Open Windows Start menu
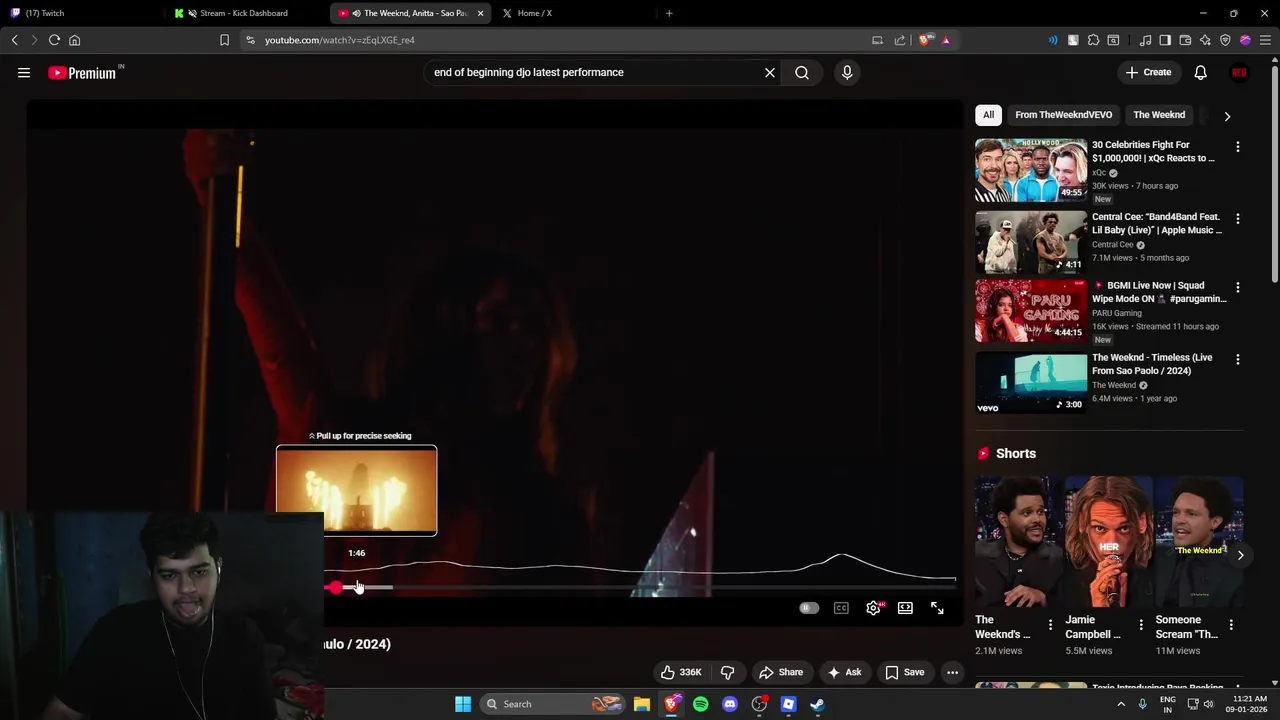The height and width of the screenshot is (720, 1280). 463,704
